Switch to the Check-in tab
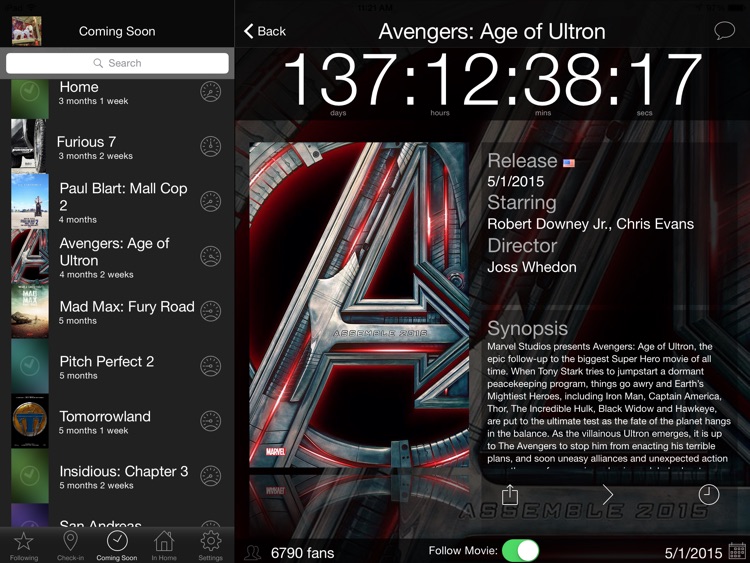Screen dimensions: 750x563 coord(70,546)
